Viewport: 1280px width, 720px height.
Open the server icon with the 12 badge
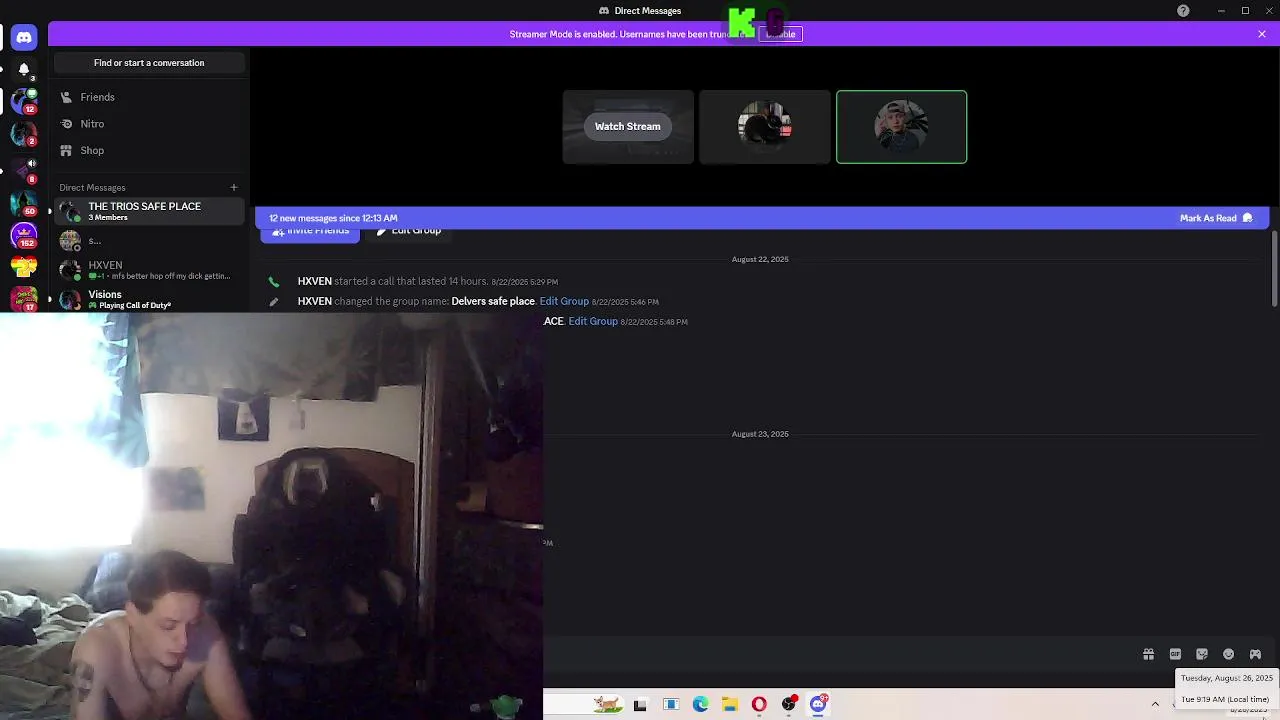point(24,101)
